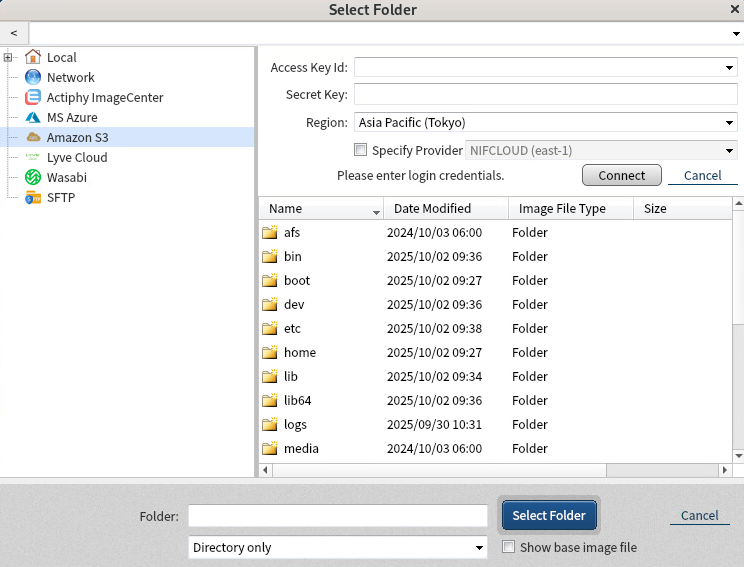
Task: Select the Wasabi storage icon
Action: coord(33,177)
